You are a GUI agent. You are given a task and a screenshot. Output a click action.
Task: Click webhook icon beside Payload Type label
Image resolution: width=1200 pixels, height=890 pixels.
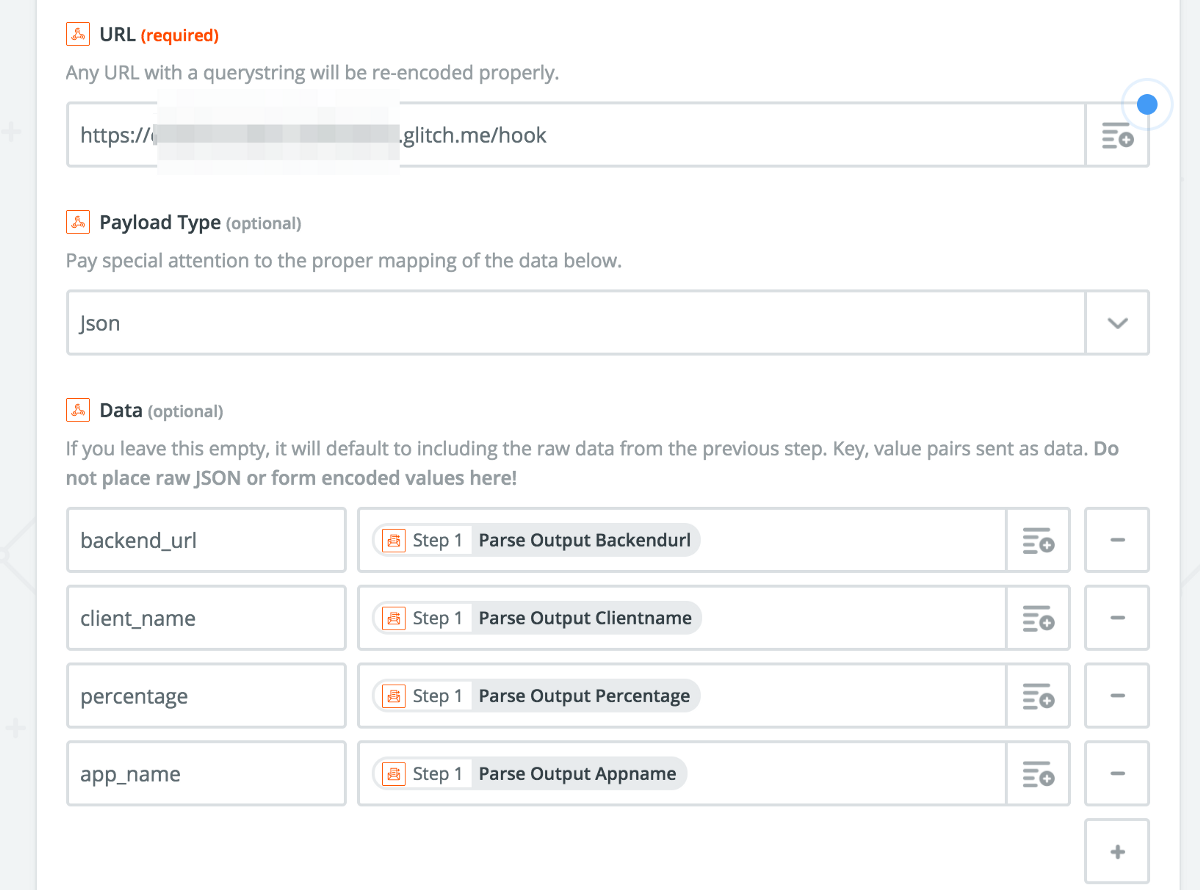78,222
